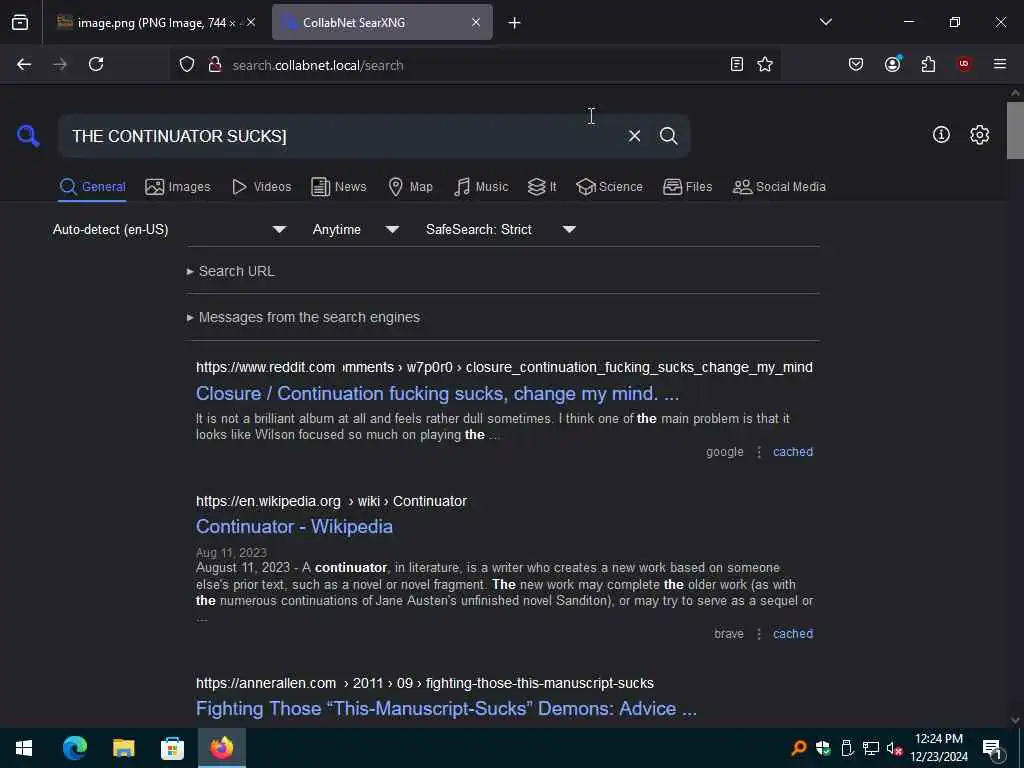The width and height of the screenshot is (1024, 768).
Task: Open Firefox View in tab bar
Action: [x=20, y=23]
